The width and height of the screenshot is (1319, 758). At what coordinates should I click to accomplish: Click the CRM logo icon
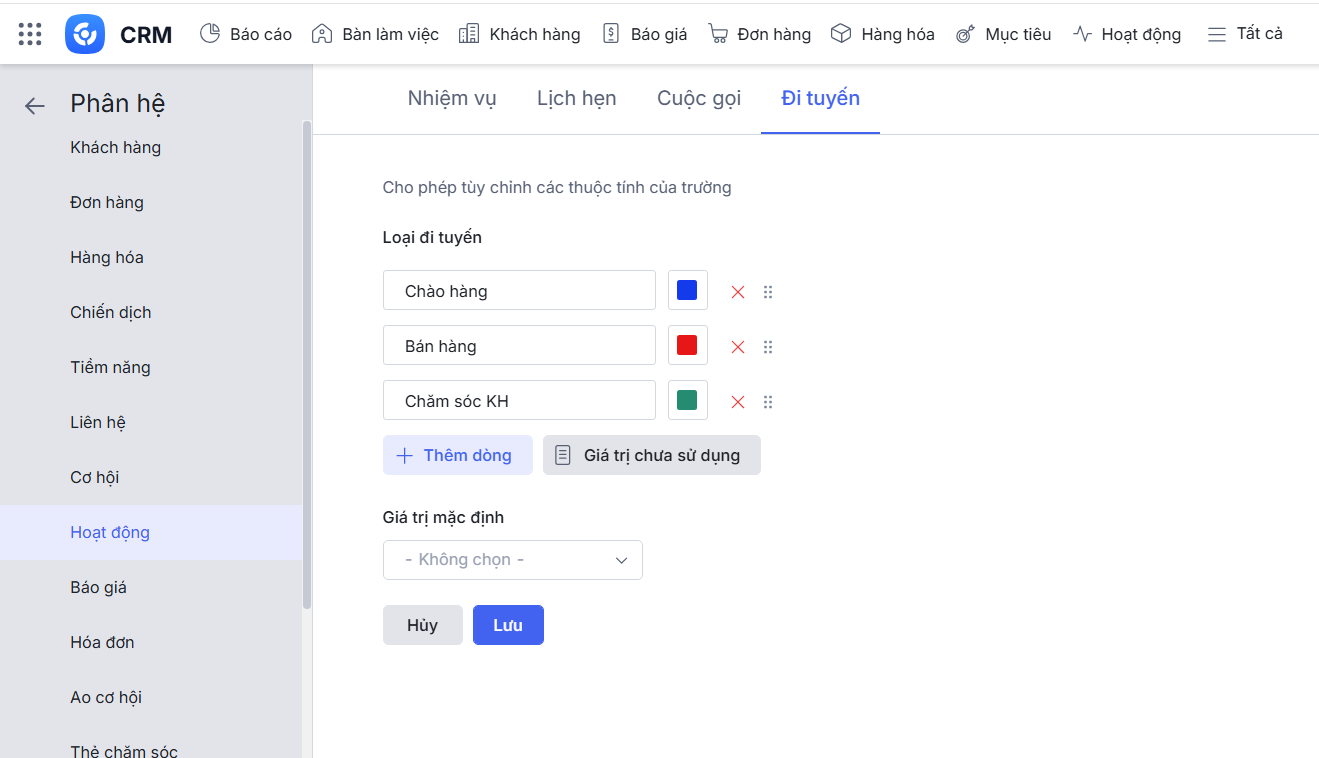coord(85,34)
